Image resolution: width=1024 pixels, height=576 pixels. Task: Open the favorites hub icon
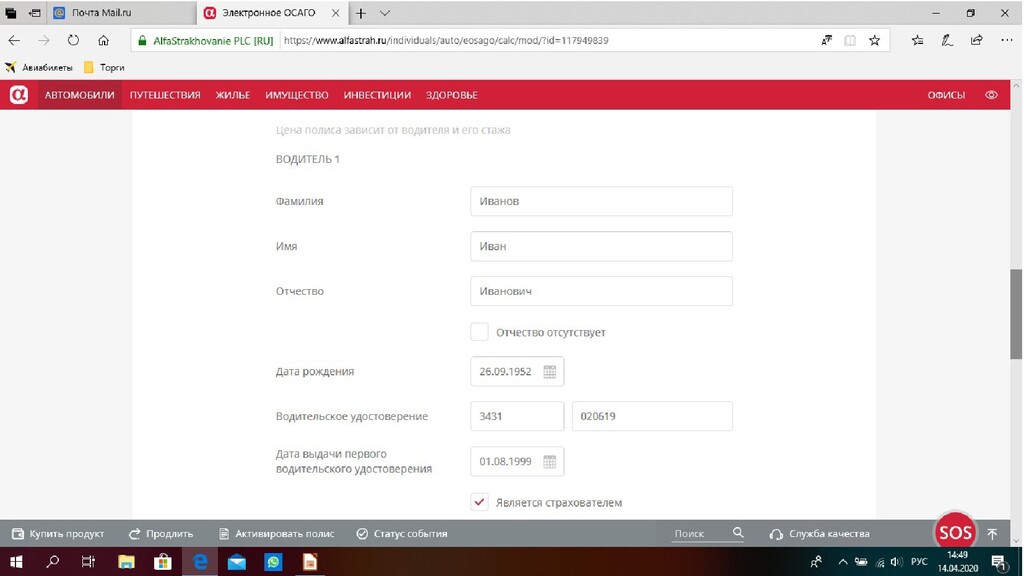(918, 40)
